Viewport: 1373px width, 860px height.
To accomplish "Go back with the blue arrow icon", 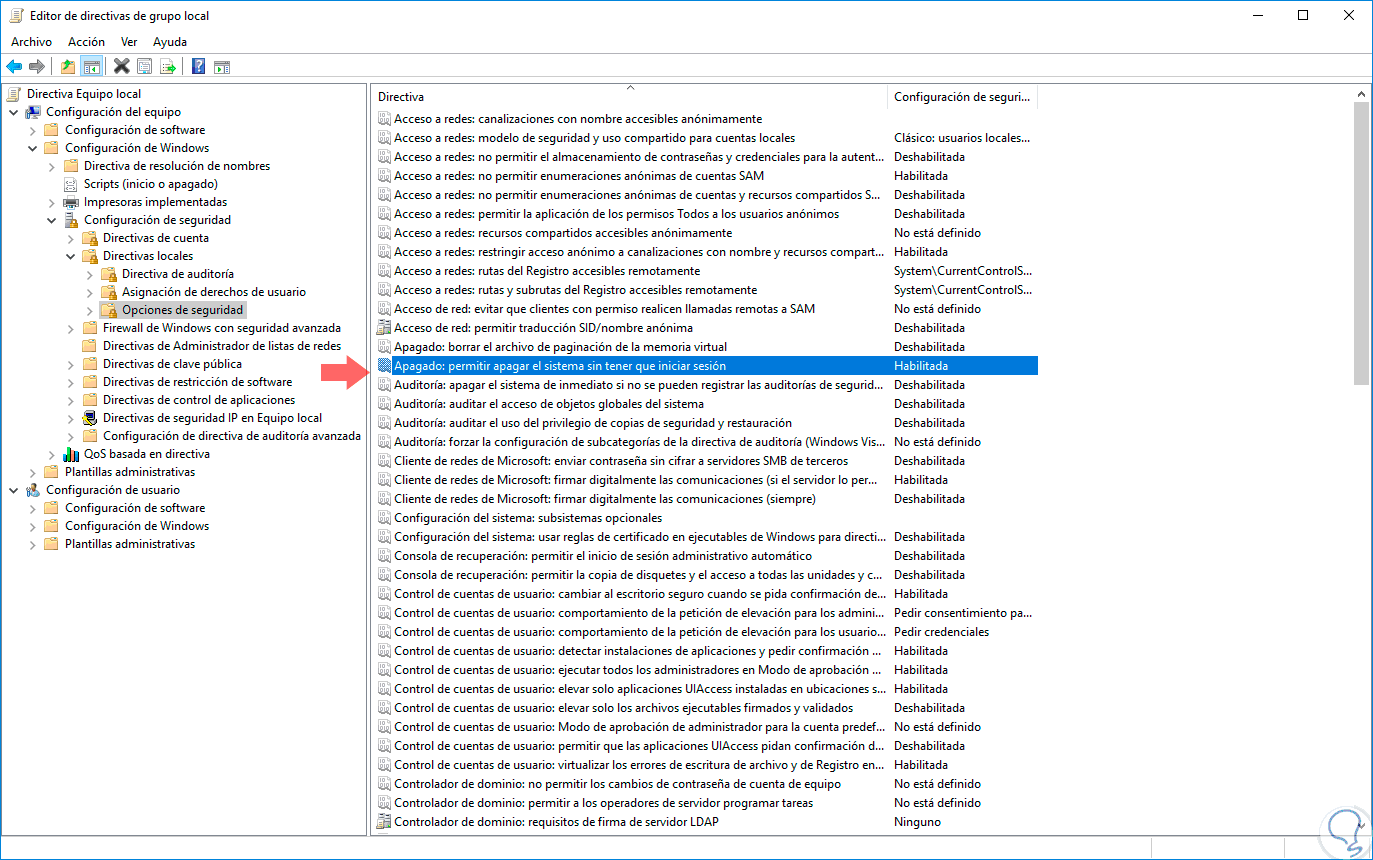I will 14,67.
